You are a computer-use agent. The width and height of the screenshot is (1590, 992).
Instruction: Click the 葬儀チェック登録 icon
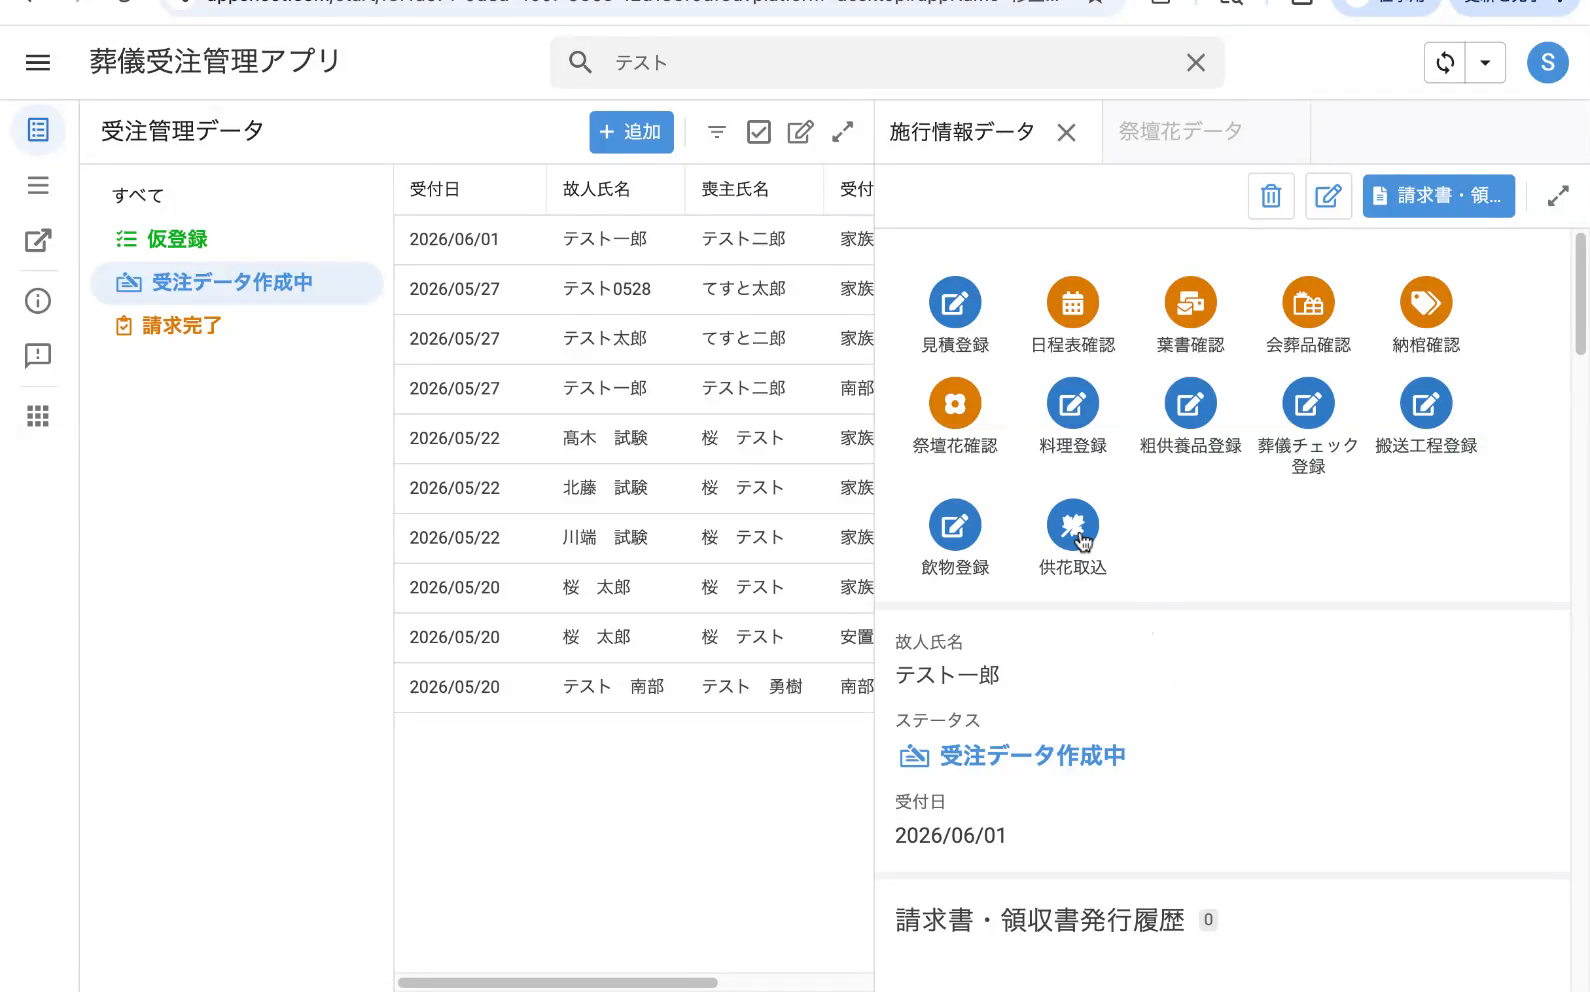tap(1308, 403)
